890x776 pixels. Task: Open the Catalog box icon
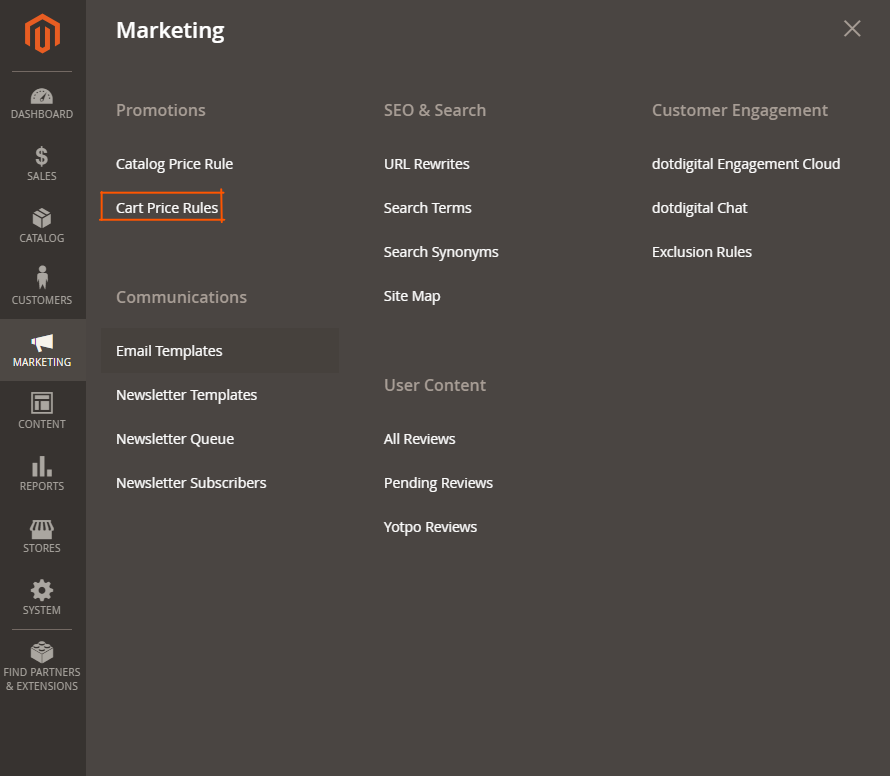(x=42, y=219)
